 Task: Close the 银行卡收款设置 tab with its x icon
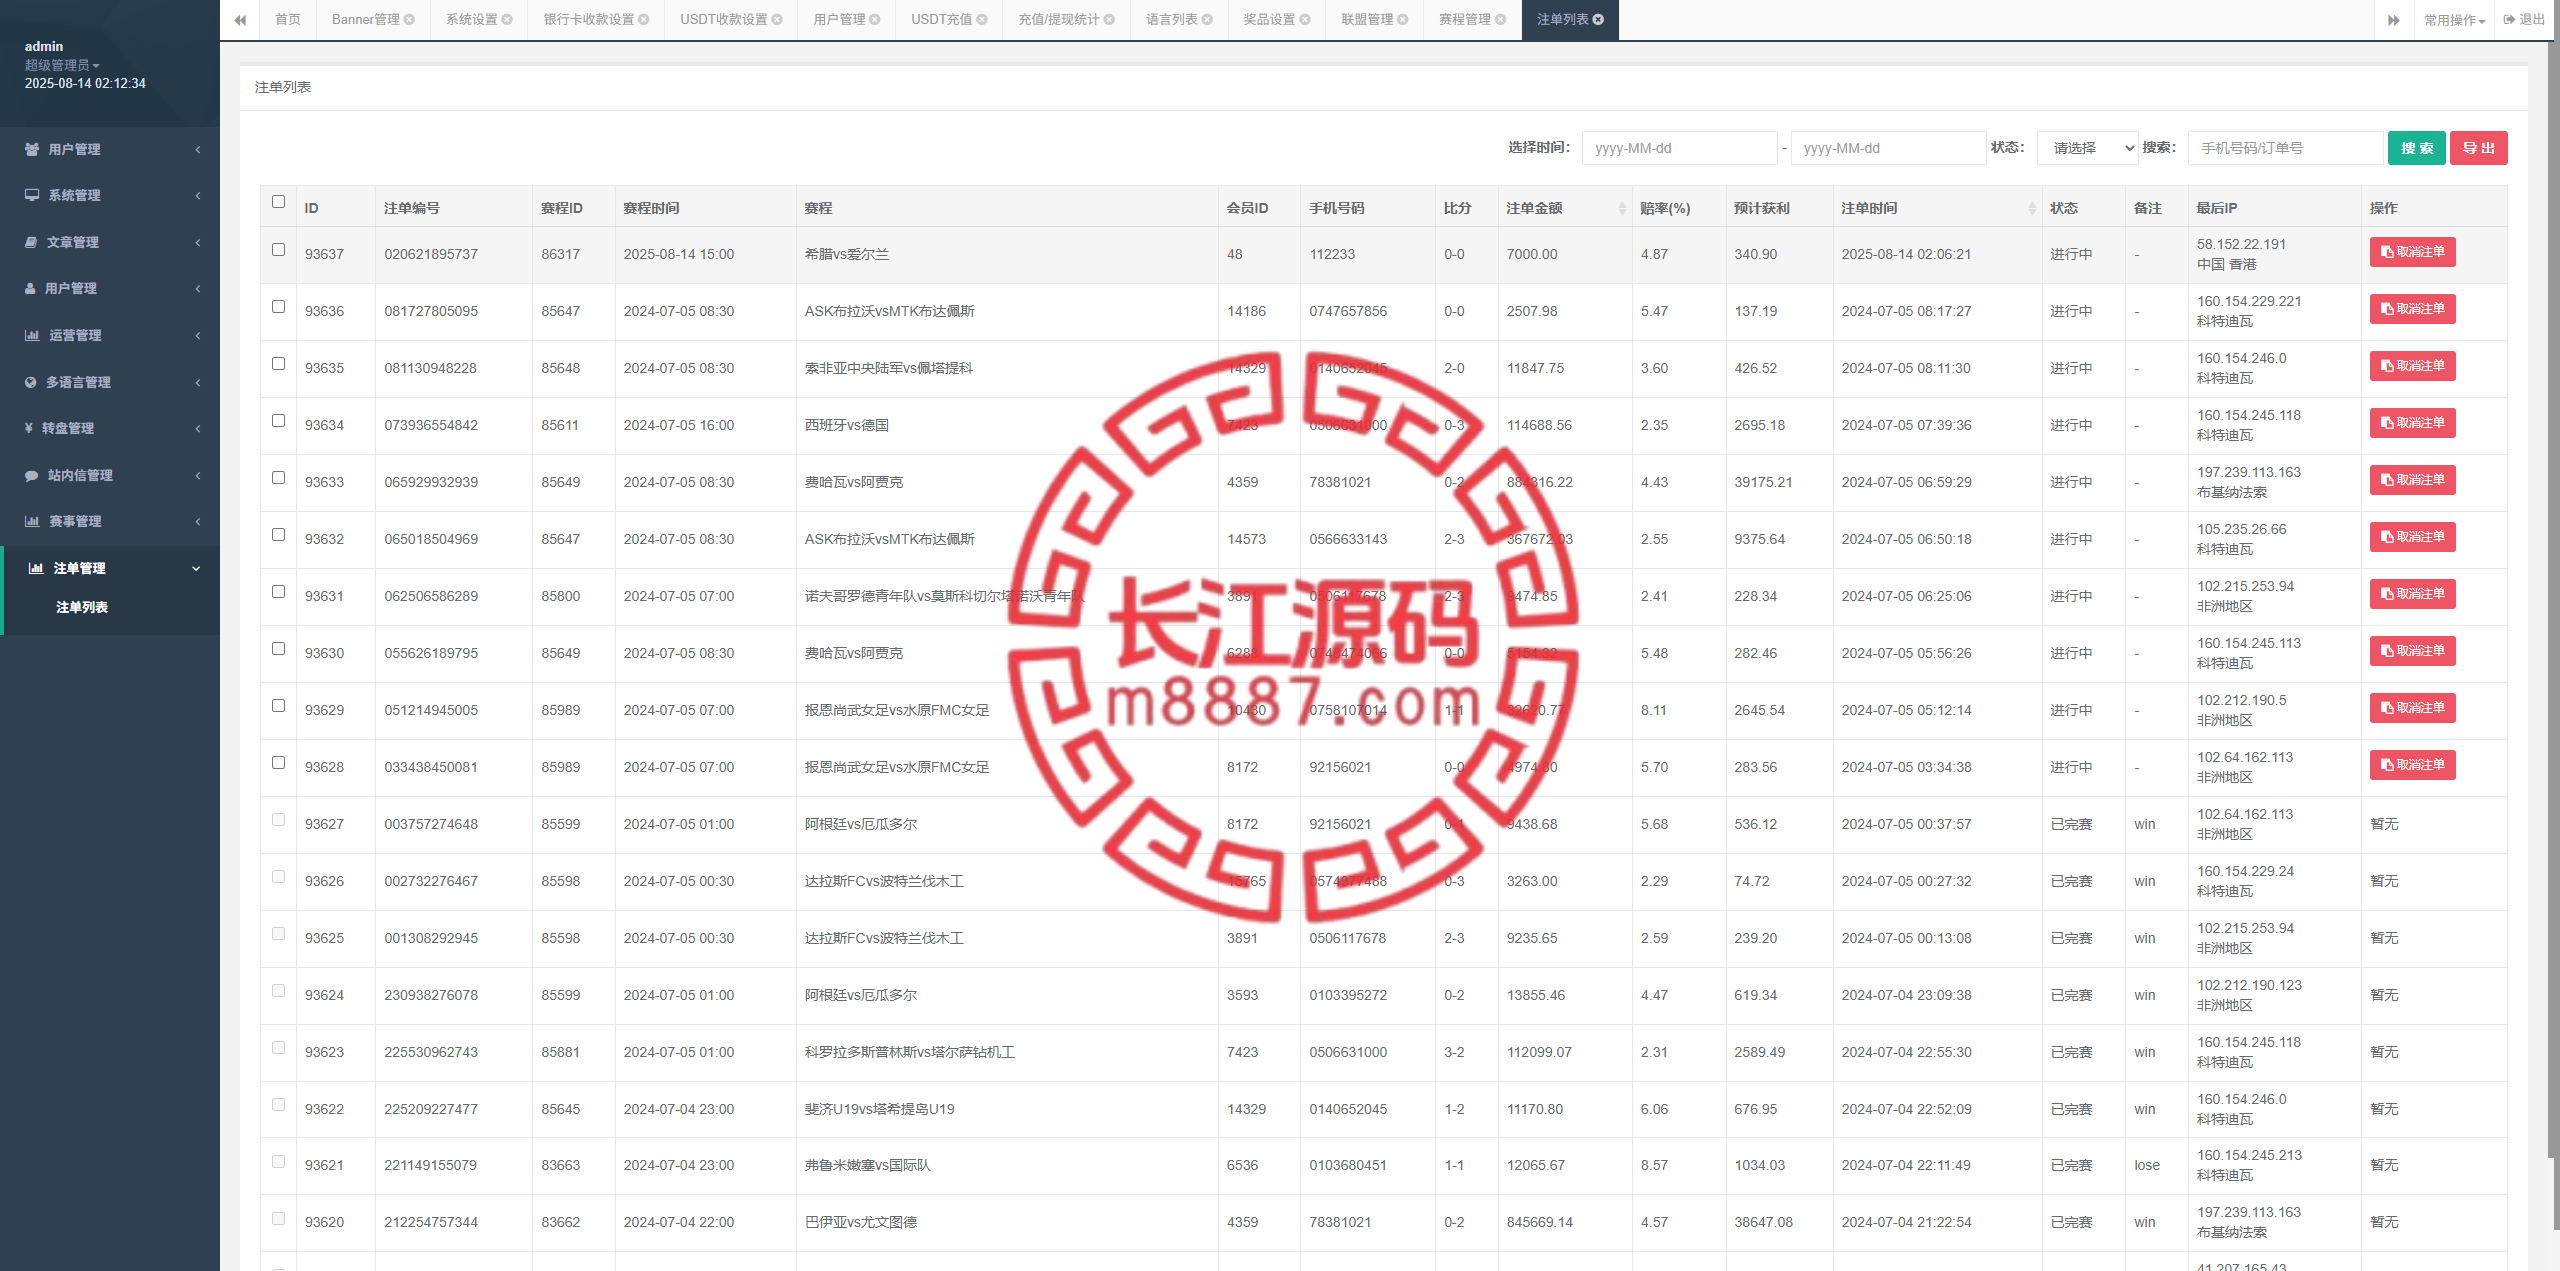click(644, 20)
